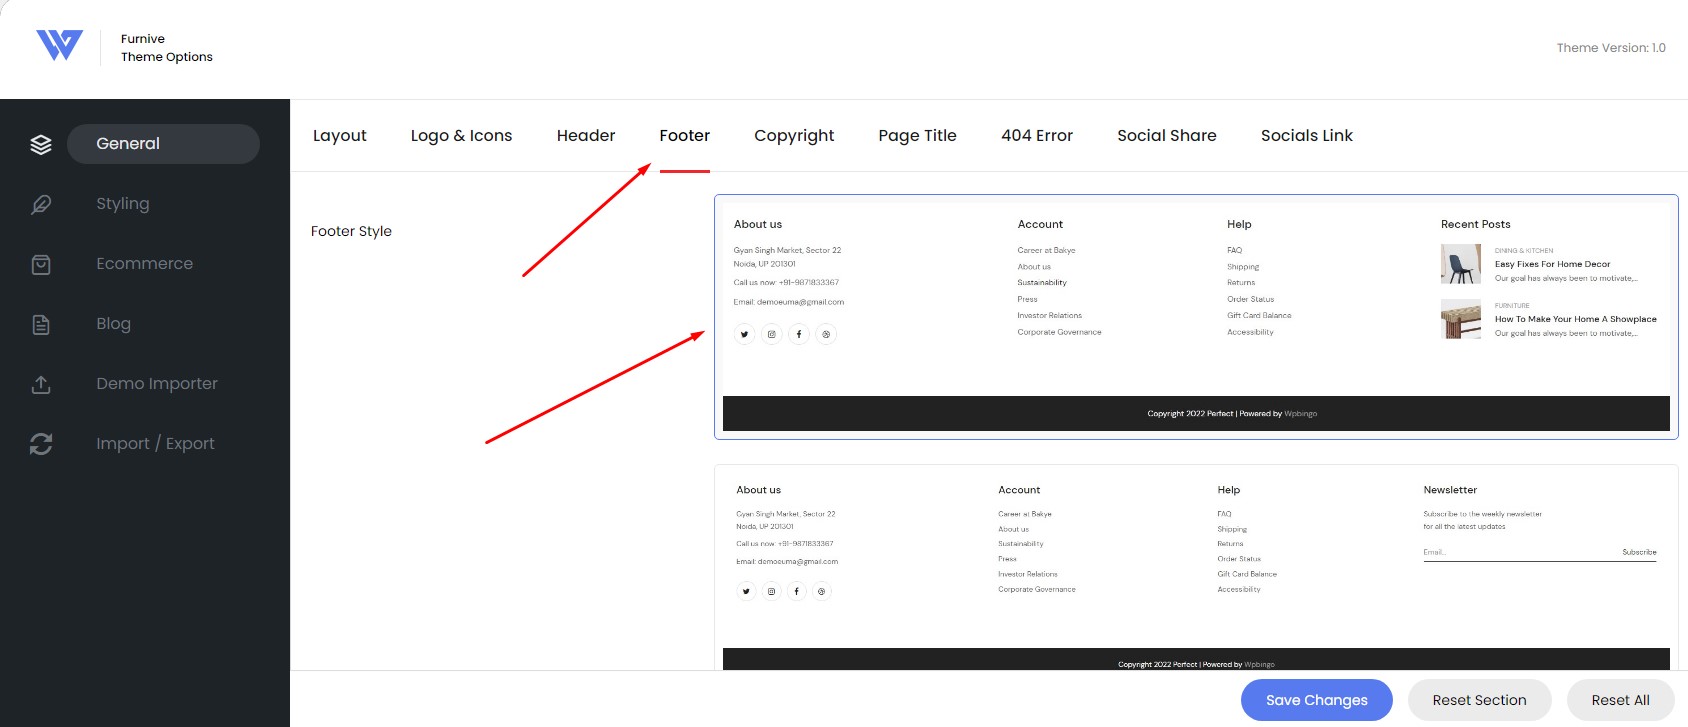This screenshot has height=727, width=1688.
Task: Go to the Socials Link tab
Action: 1306,136
